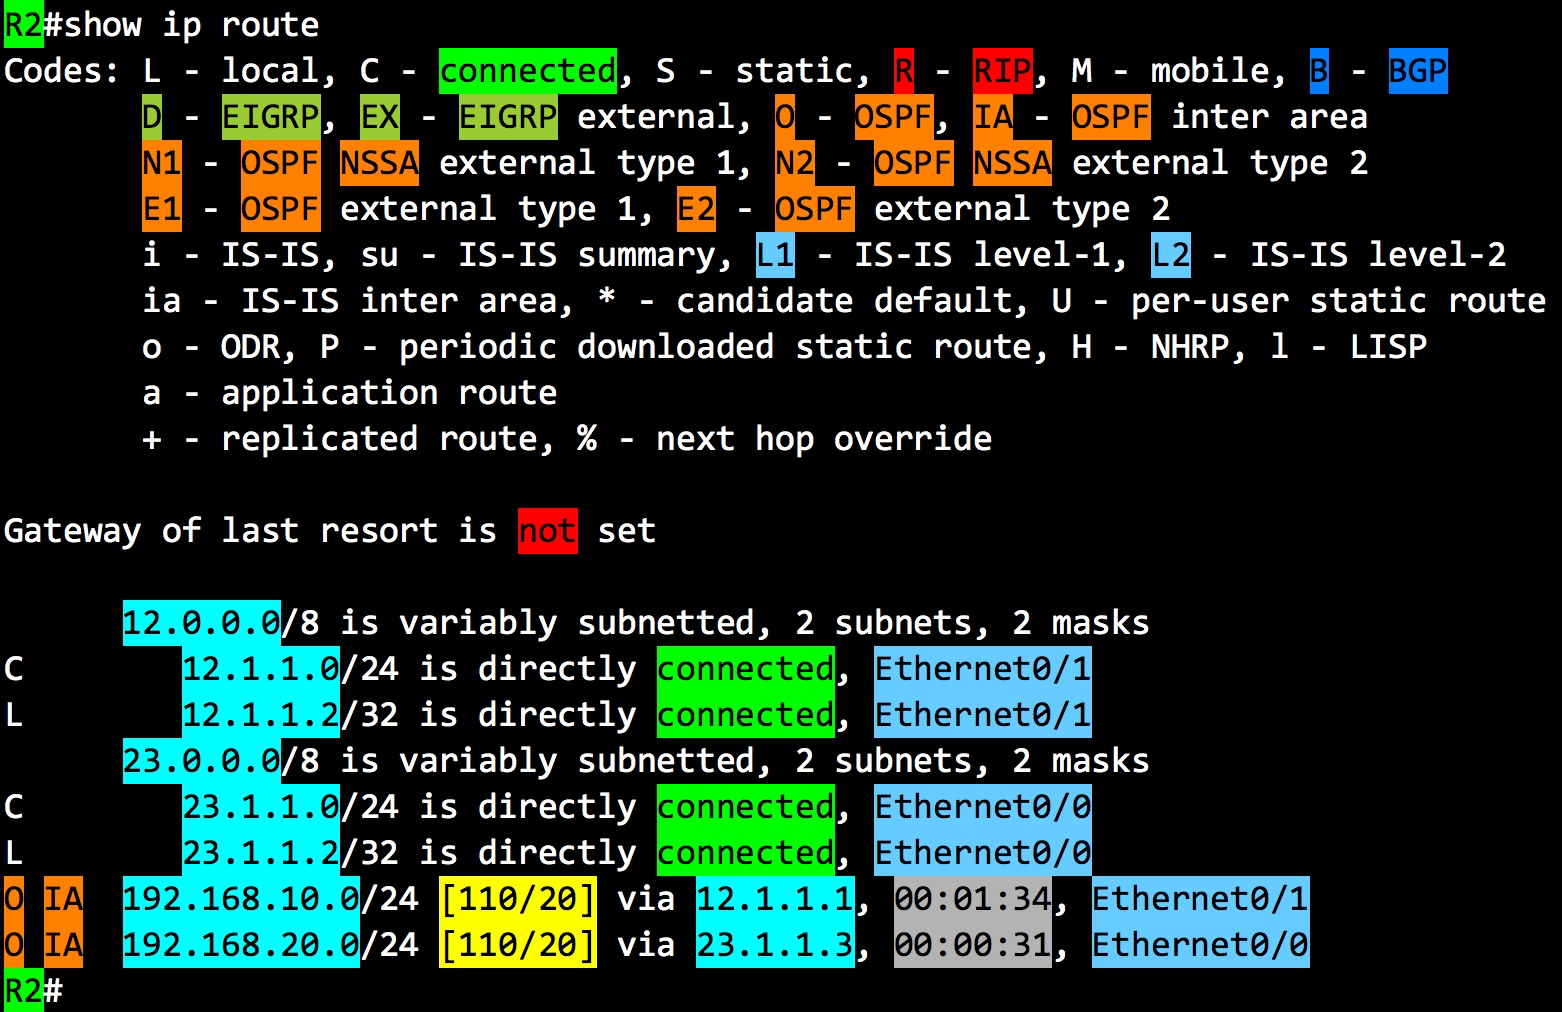Click 'connected' on the 12.1.1.0/24 row
Image resolution: width=1562 pixels, height=1012 pixels.
tap(746, 669)
